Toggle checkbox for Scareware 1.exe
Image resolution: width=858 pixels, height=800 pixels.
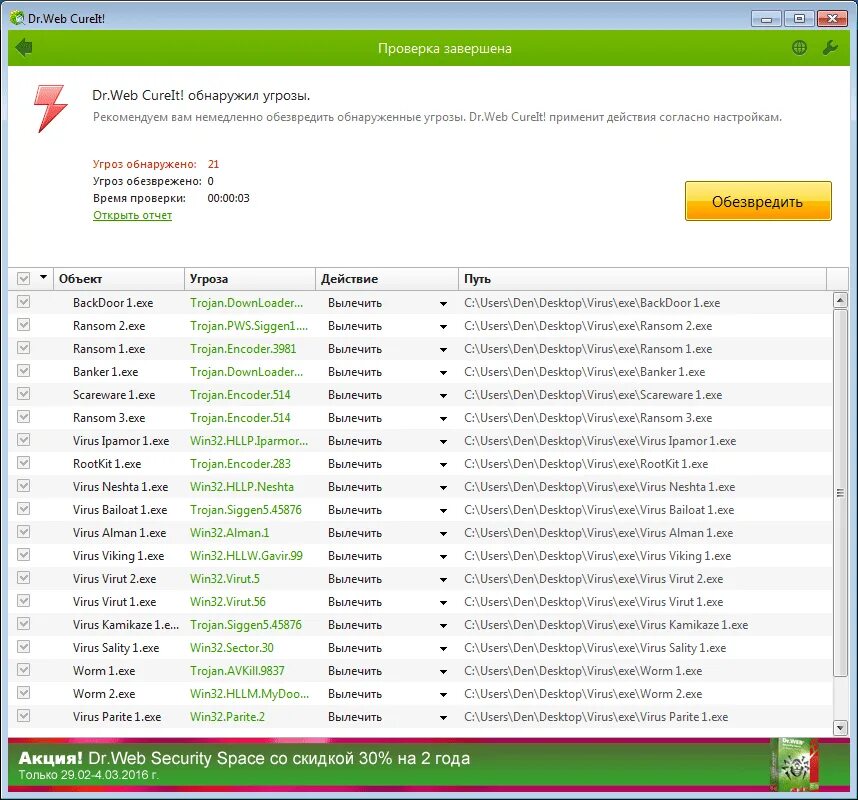click(x=24, y=394)
